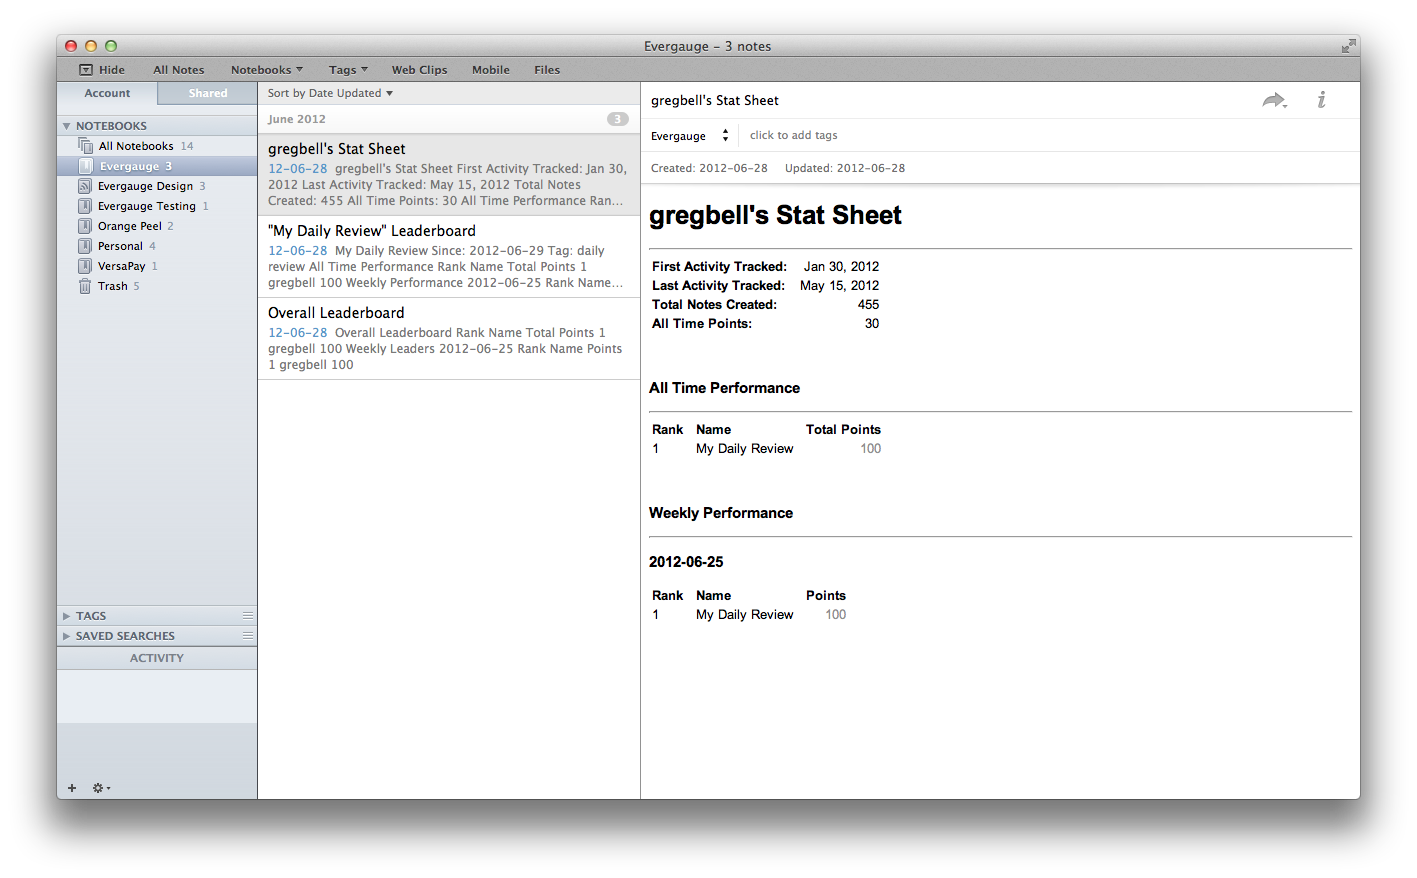Click the June 2012 group header

coord(449,119)
